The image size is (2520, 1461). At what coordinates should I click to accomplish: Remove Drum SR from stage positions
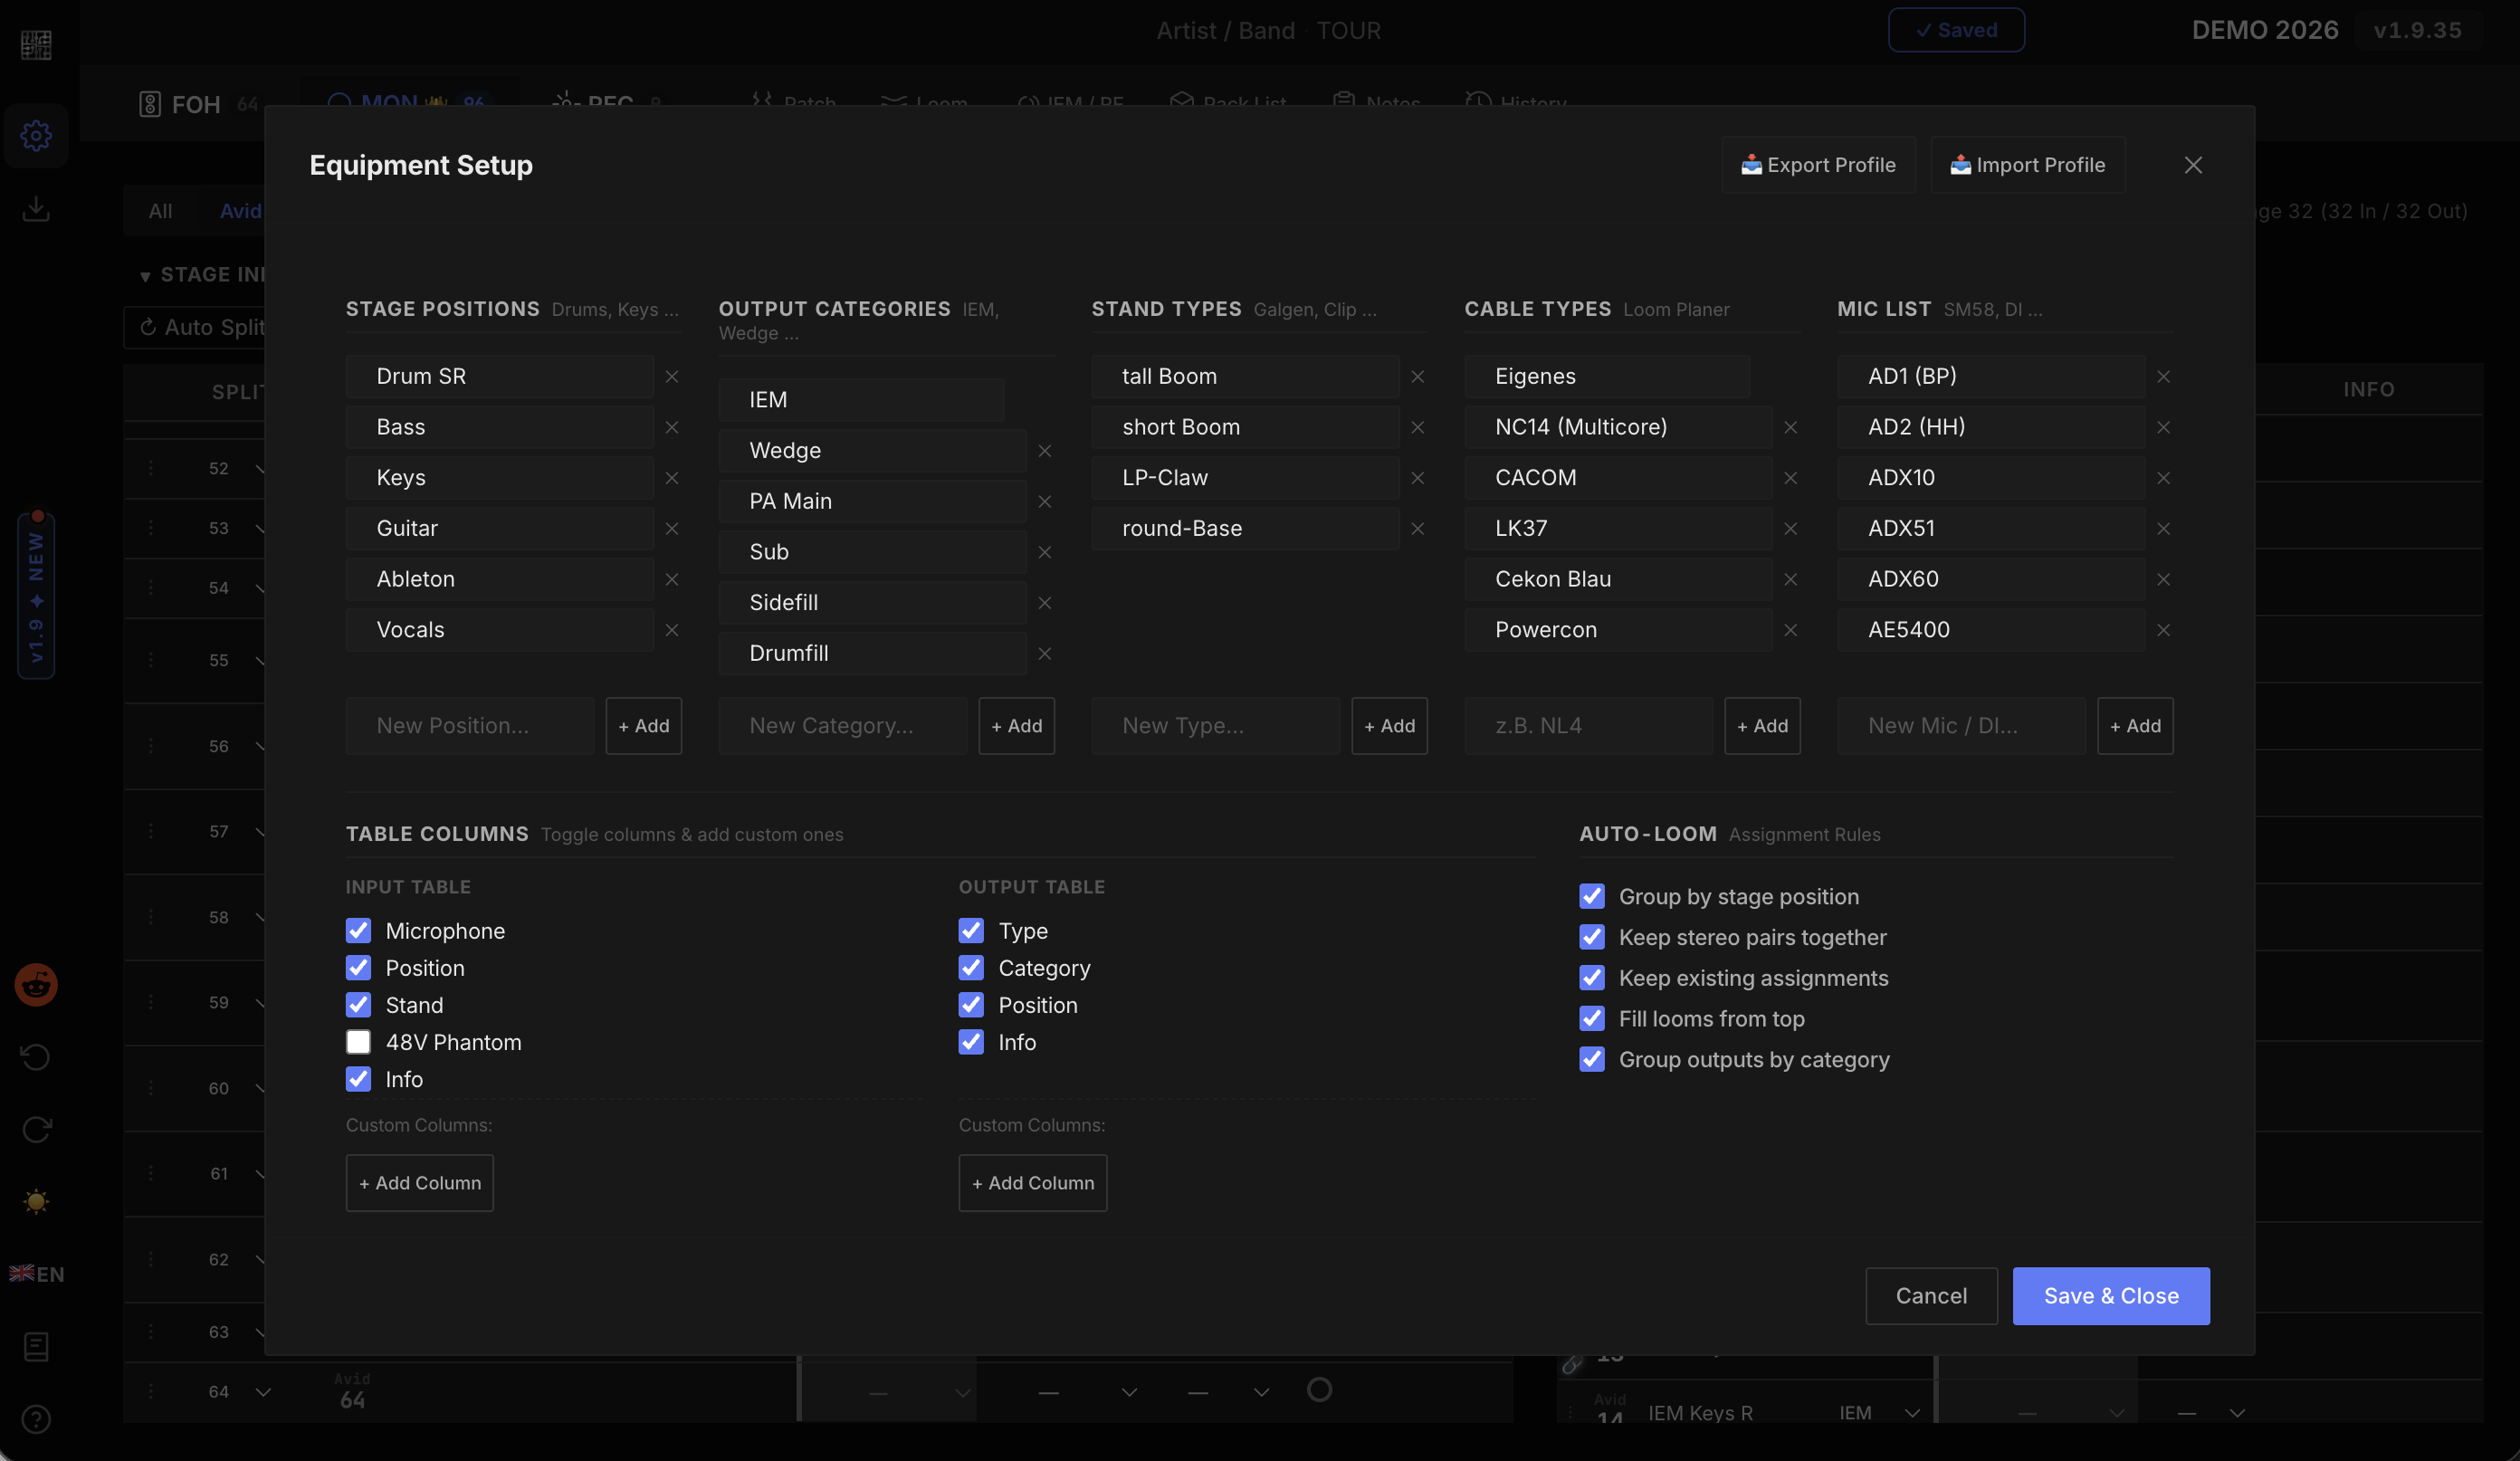[x=672, y=377]
